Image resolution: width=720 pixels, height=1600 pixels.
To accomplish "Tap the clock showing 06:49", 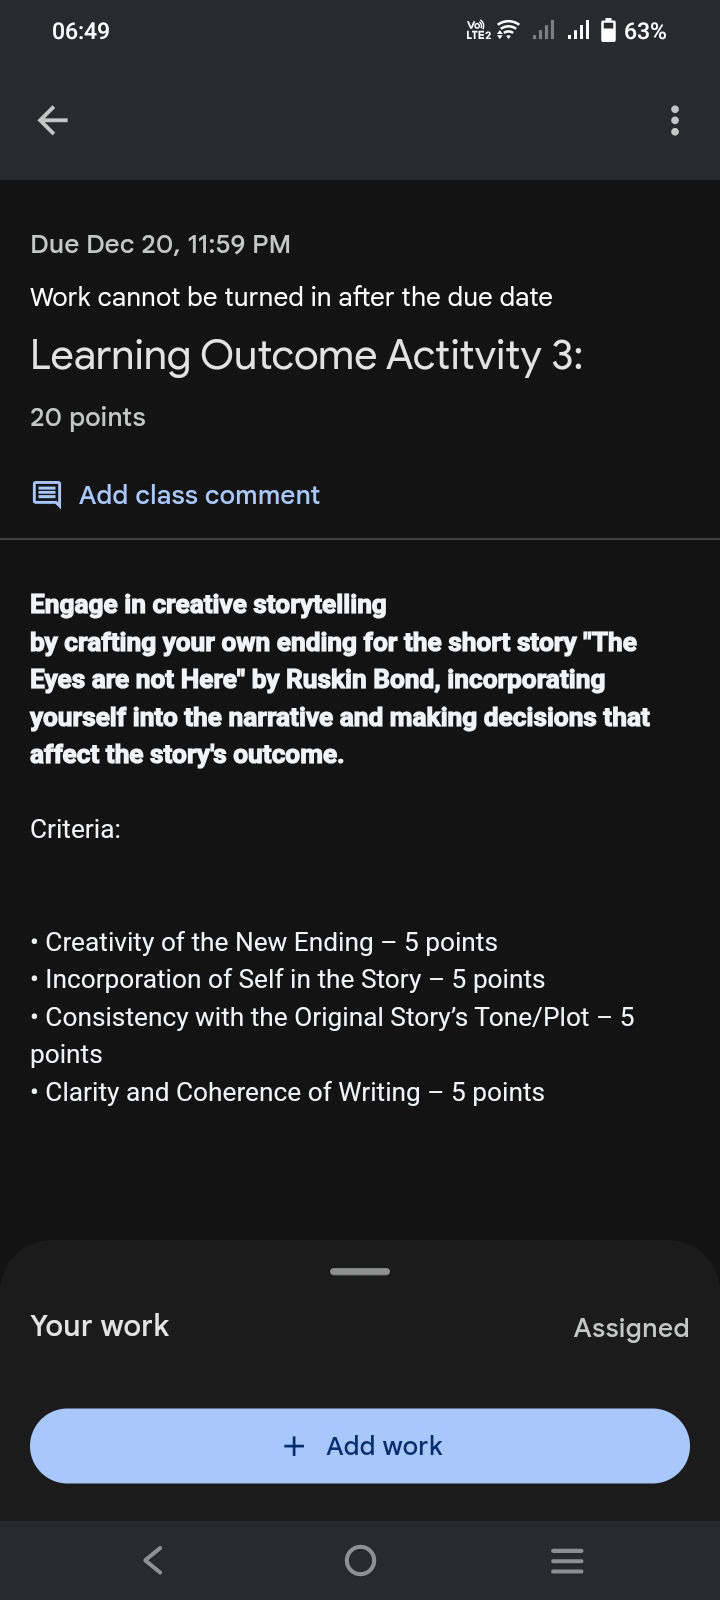I will (x=79, y=30).
